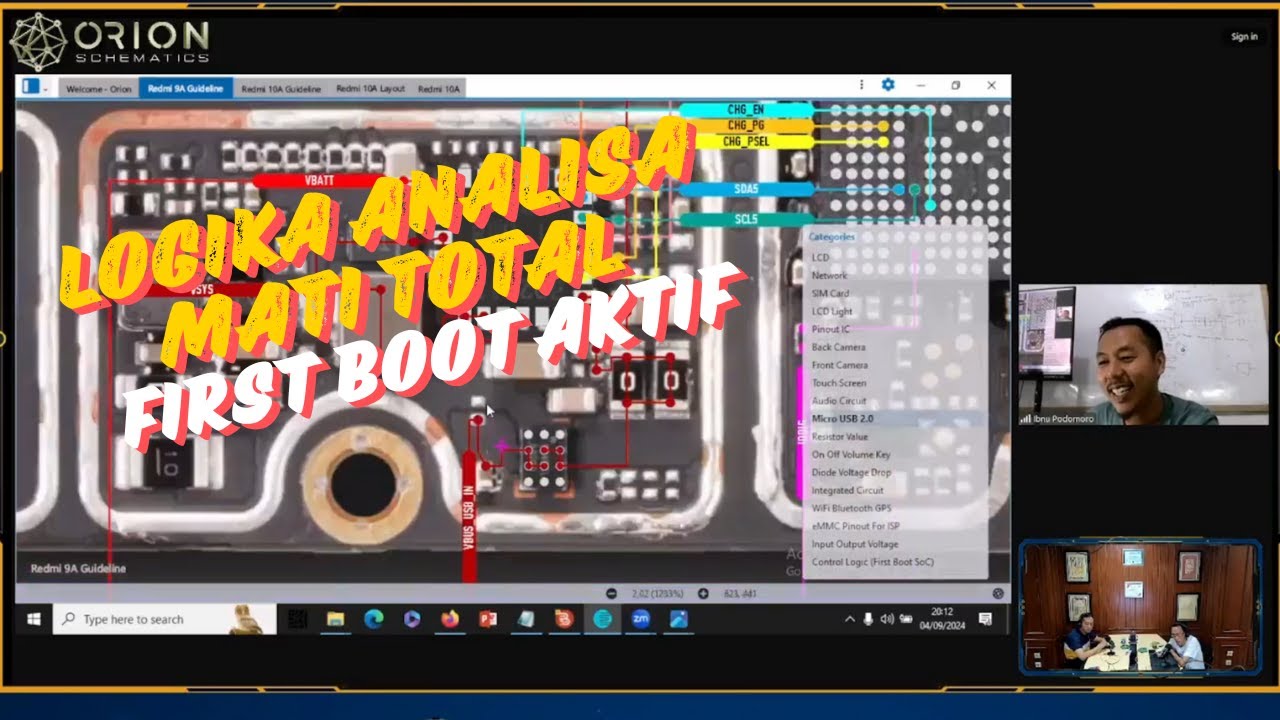Click the microphone tray icon
The height and width of the screenshot is (720, 1280).
868,620
